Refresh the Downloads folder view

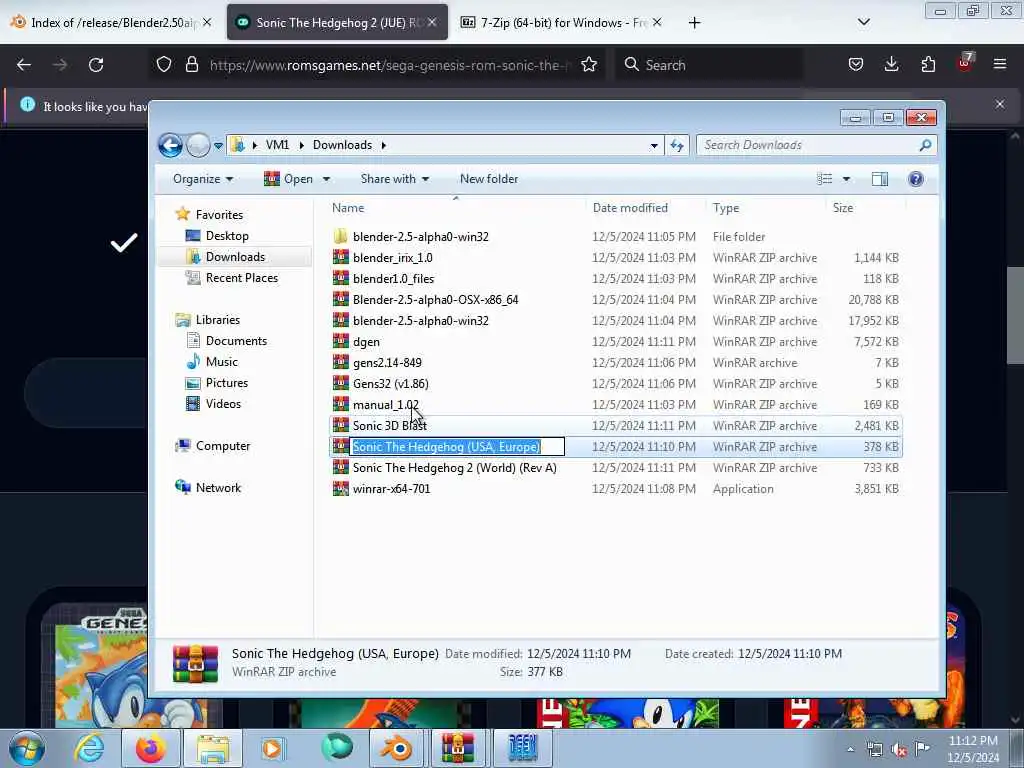(677, 145)
